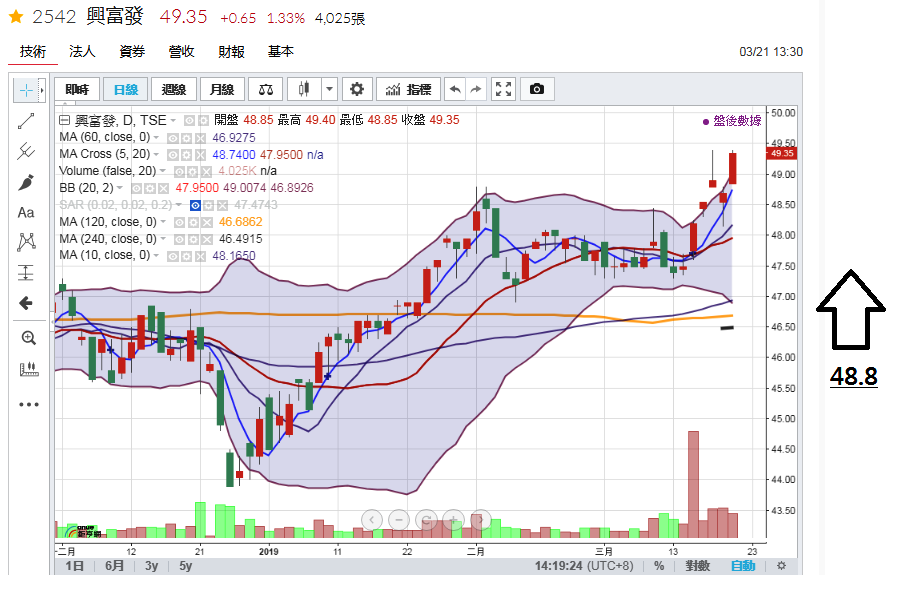Redo the last chart action
This screenshot has width=900, height=600.
[476, 89]
